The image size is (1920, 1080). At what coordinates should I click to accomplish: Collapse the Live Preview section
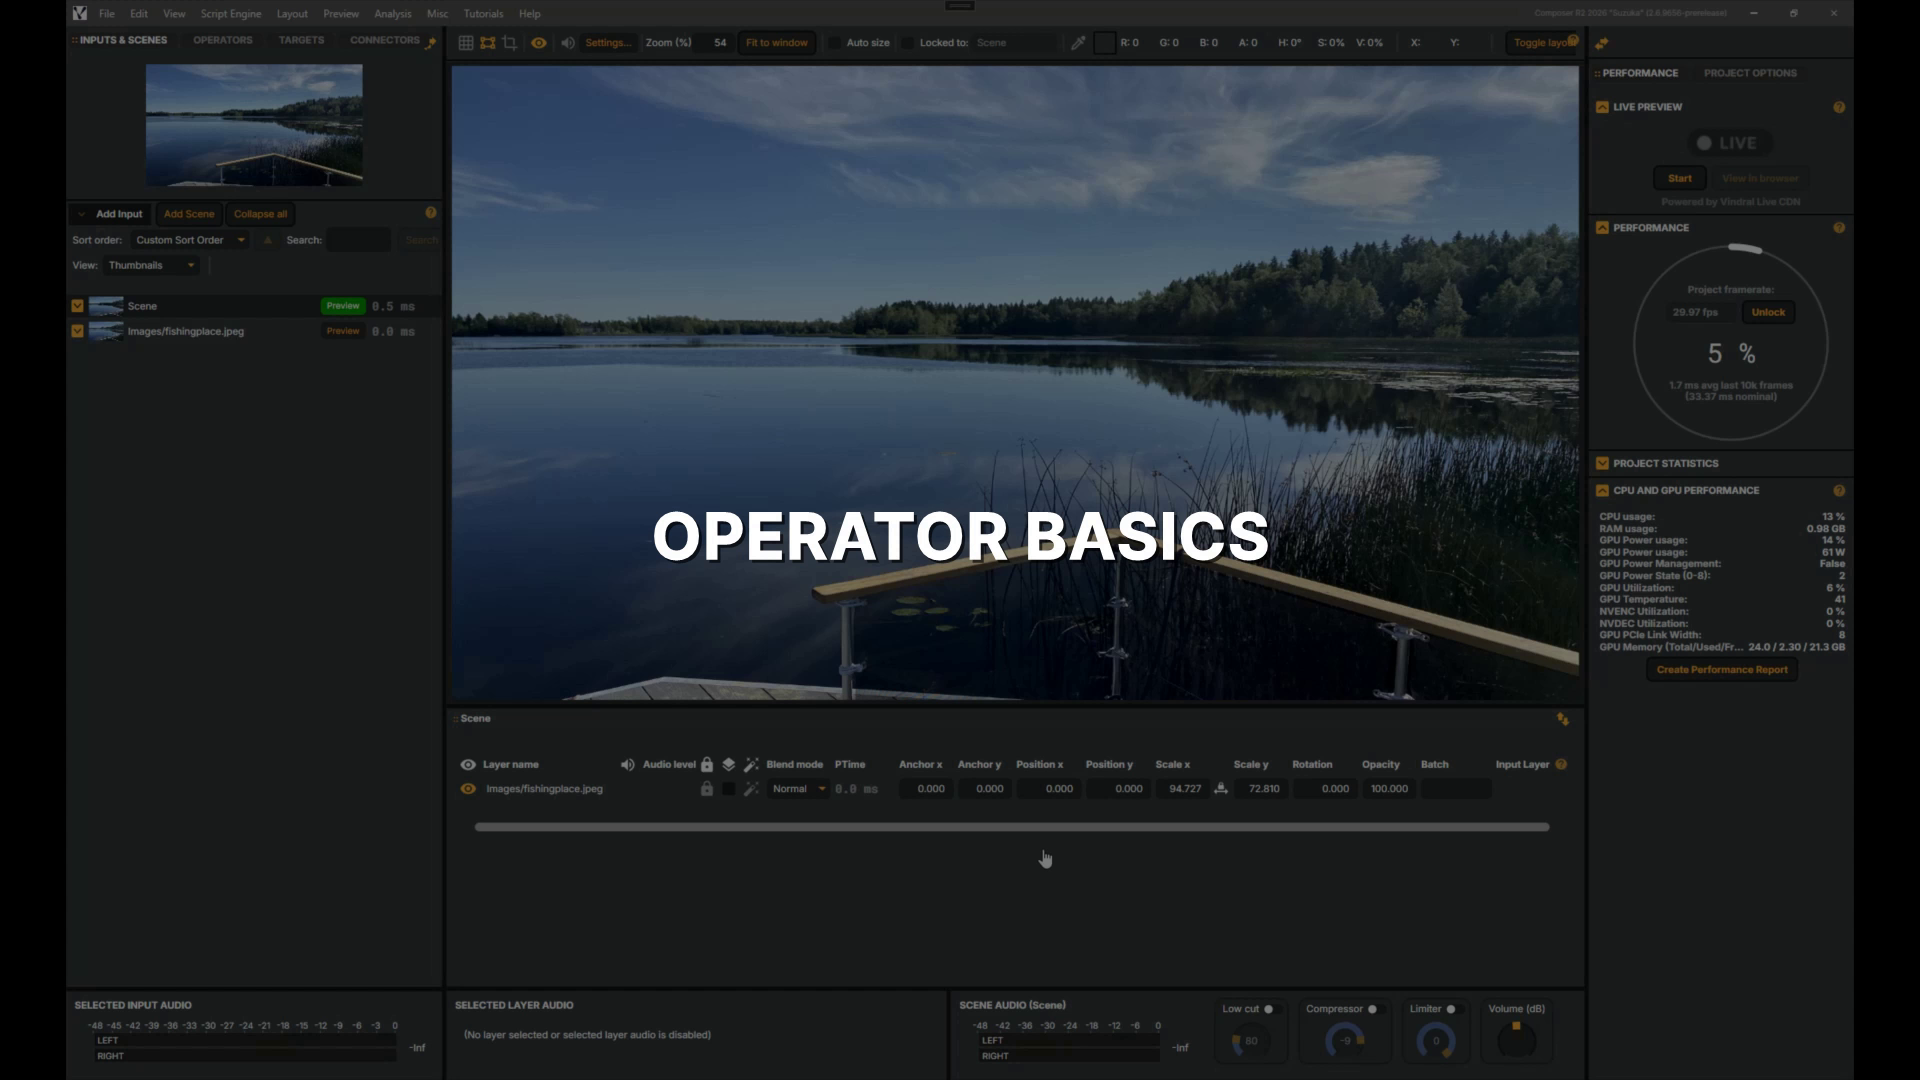click(x=1602, y=107)
